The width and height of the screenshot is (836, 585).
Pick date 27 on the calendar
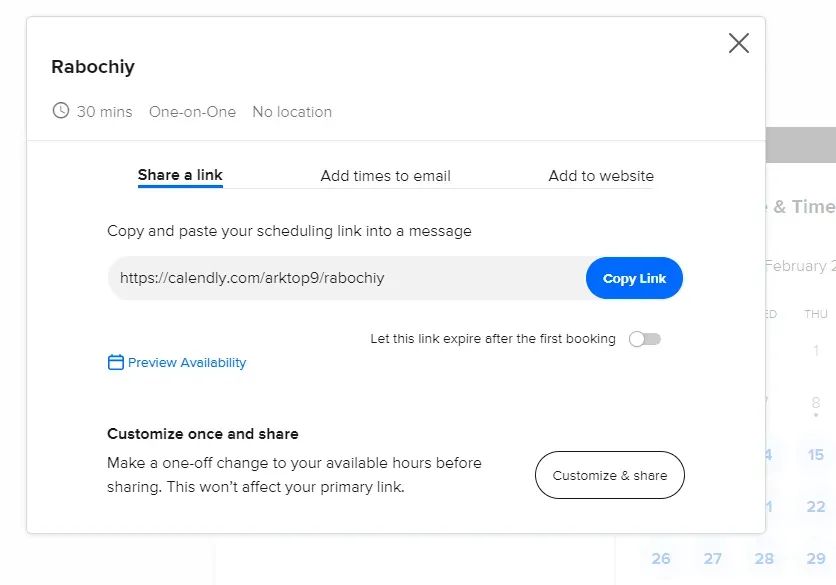pyautogui.click(x=713, y=559)
